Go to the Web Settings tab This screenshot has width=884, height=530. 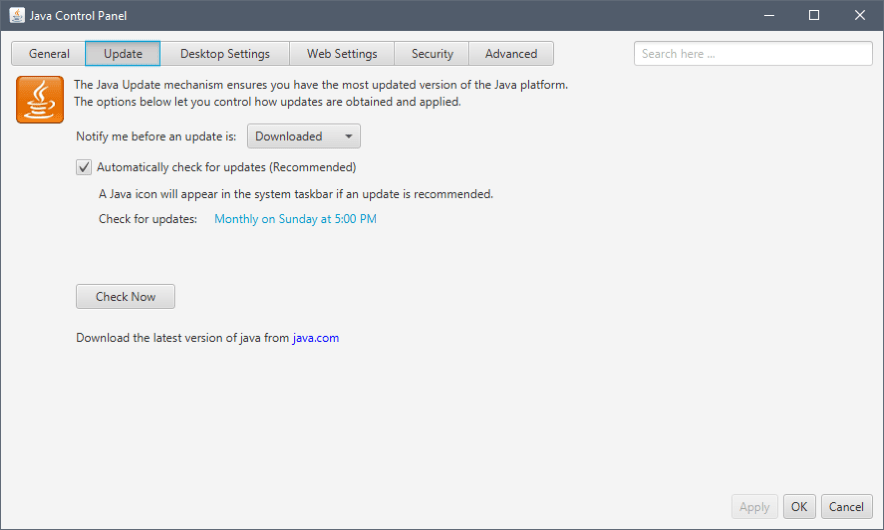(x=342, y=54)
